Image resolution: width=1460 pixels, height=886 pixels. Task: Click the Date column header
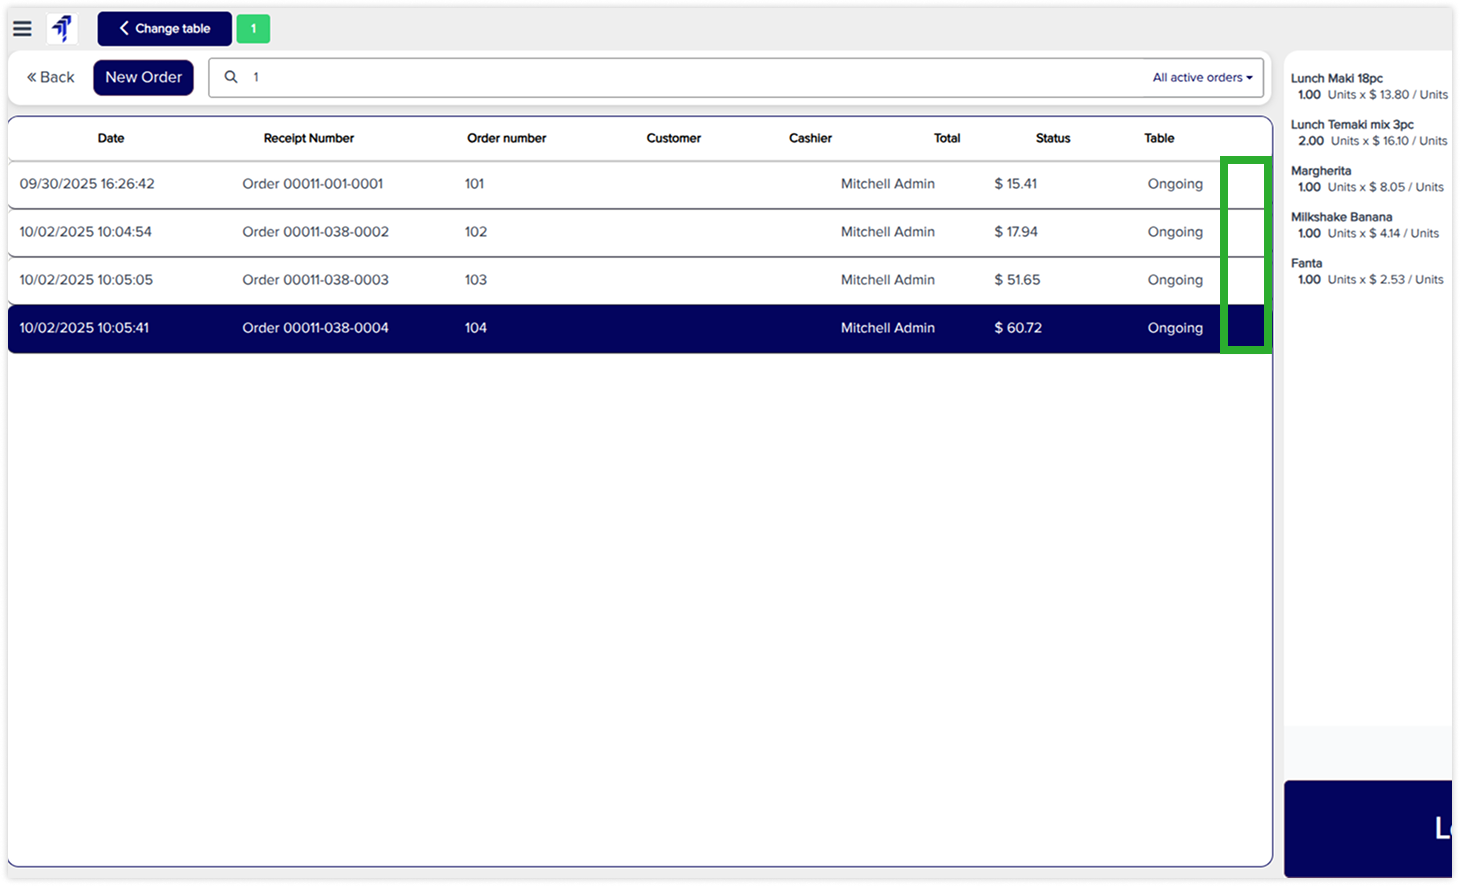pos(111,138)
